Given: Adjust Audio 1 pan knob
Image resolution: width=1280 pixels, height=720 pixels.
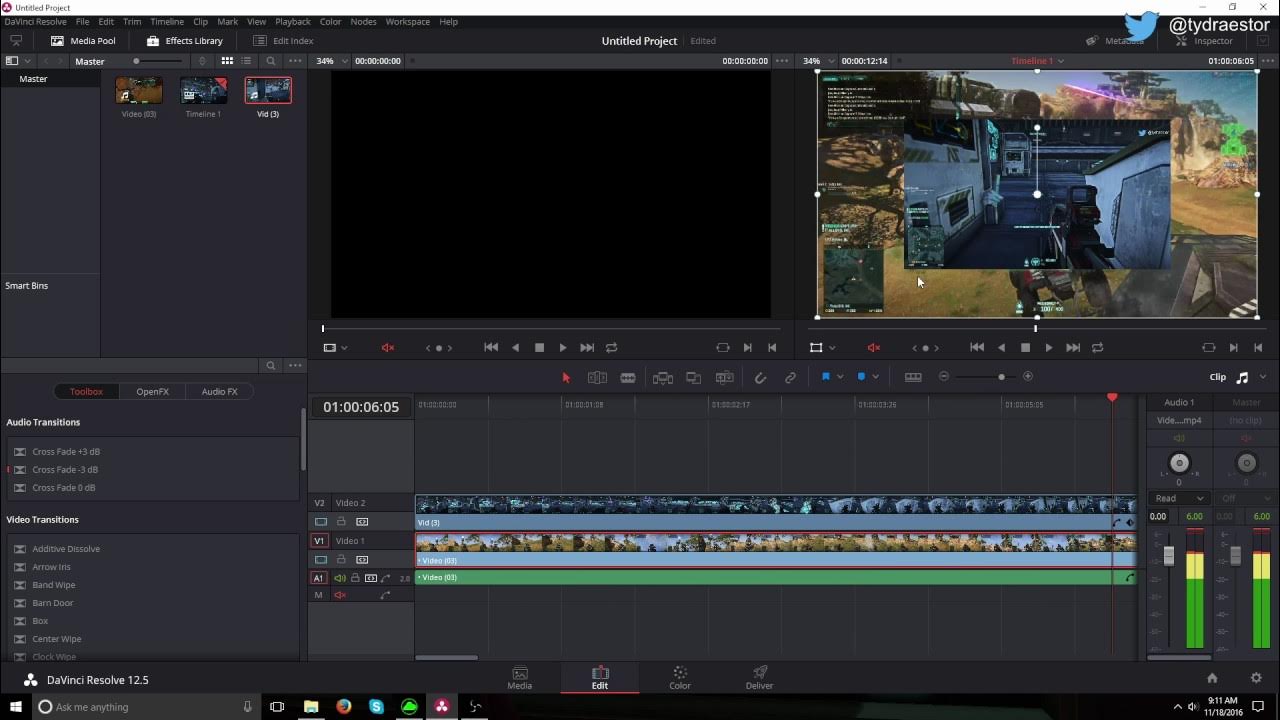Looking at the screenshot, I should [1179, 462].
